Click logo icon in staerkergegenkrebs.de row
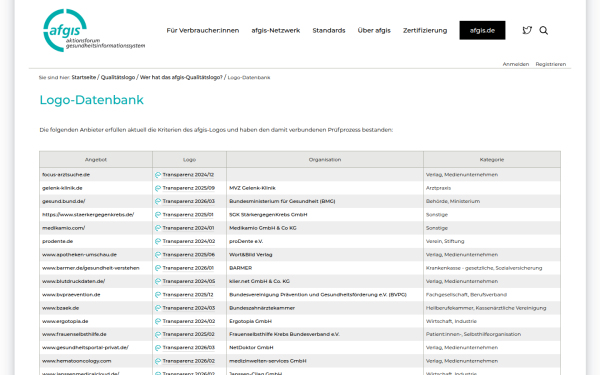Screen dimensions: 600x375 point(158,215)
